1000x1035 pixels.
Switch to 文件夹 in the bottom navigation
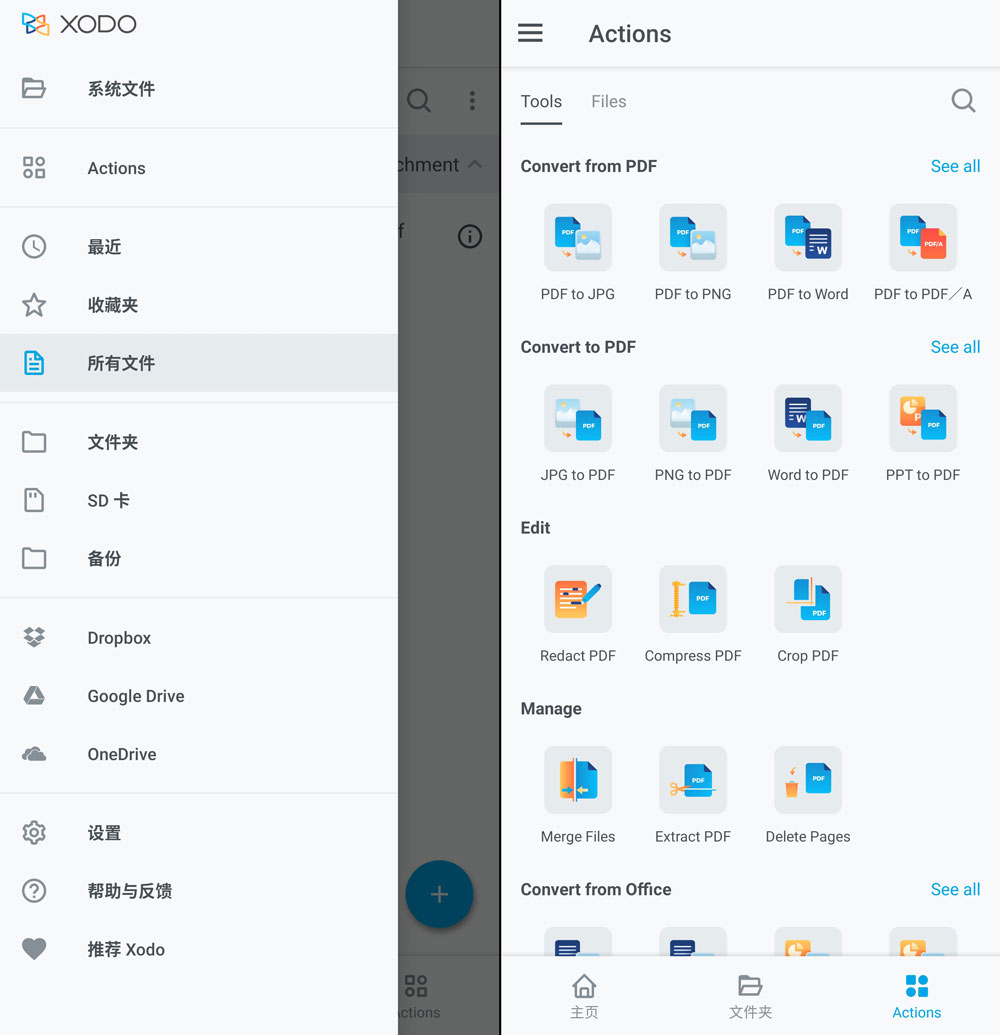[x=750, y=996]
